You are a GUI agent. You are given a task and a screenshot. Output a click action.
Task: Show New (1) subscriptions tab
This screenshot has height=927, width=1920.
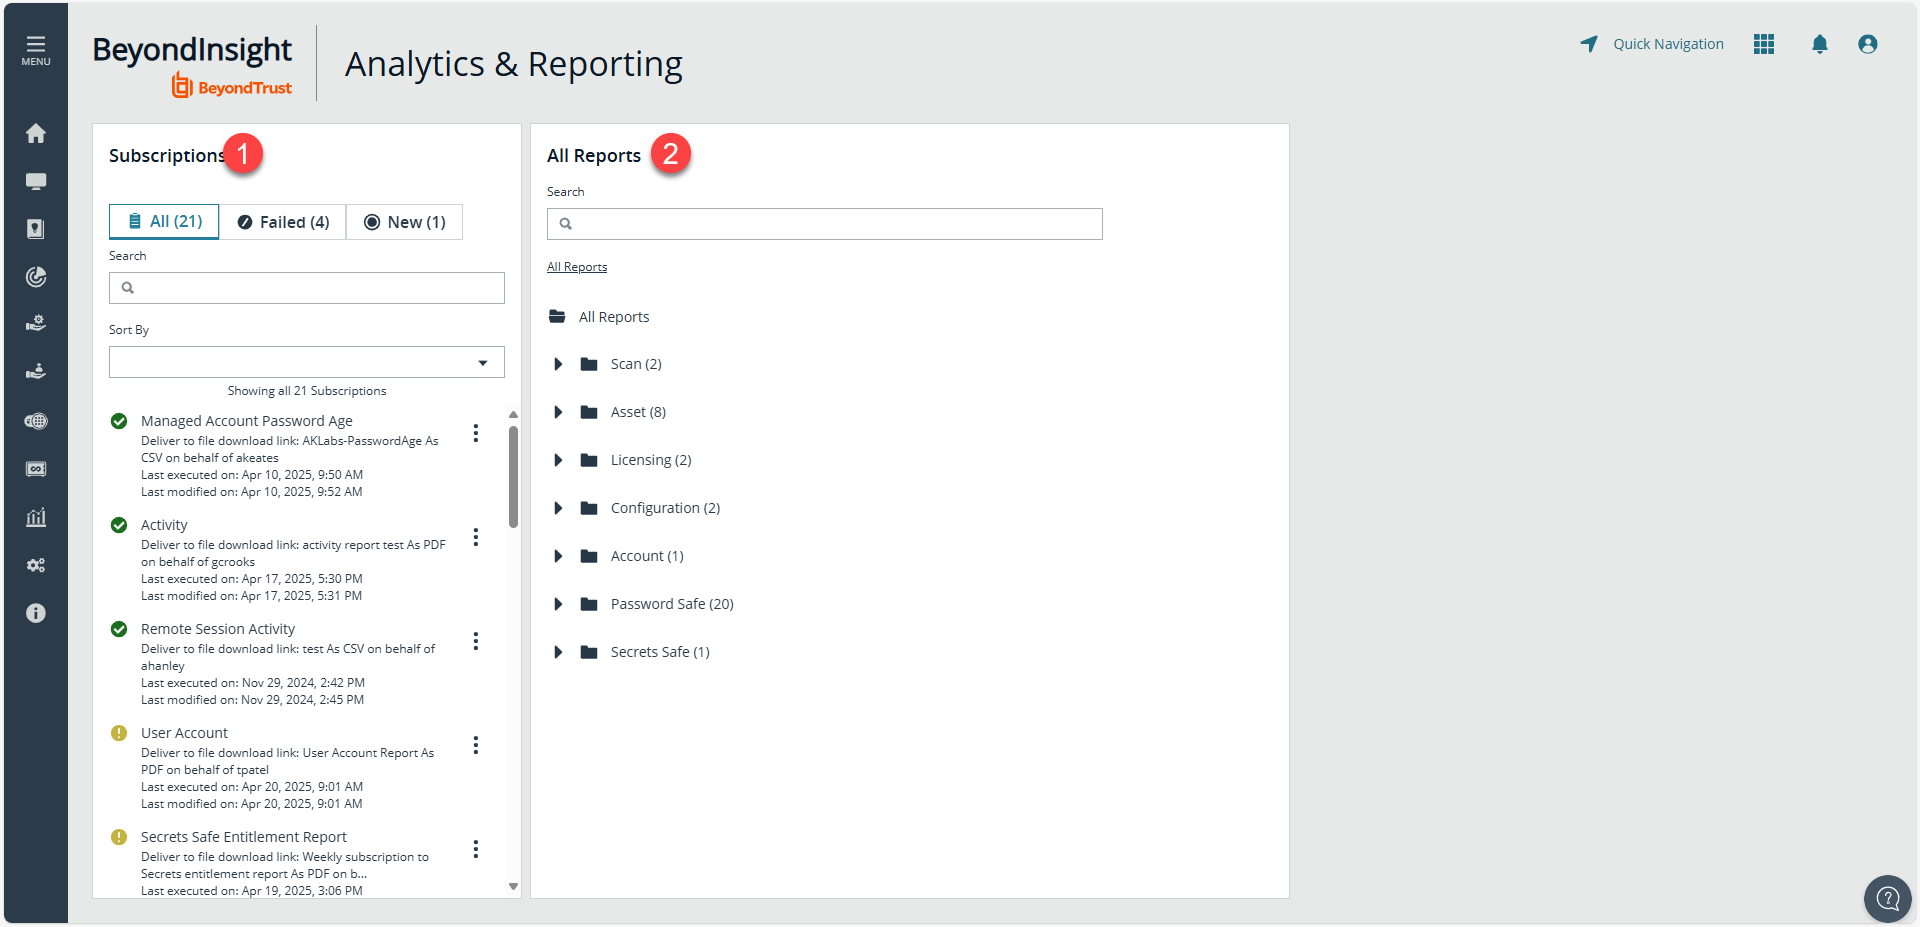[x=404, y=222]
